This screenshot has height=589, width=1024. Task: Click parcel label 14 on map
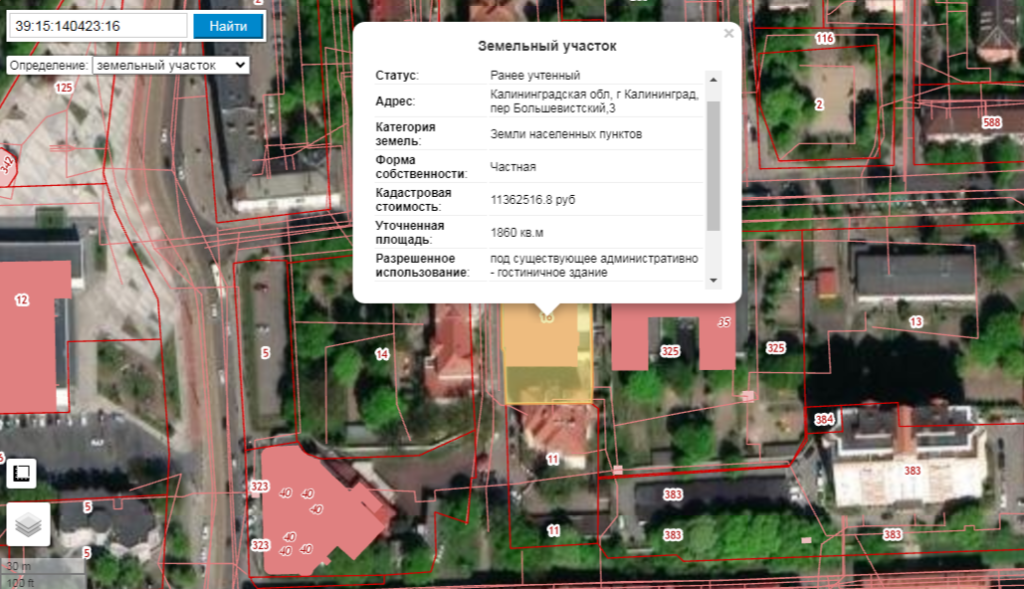[x=381, y=354]
